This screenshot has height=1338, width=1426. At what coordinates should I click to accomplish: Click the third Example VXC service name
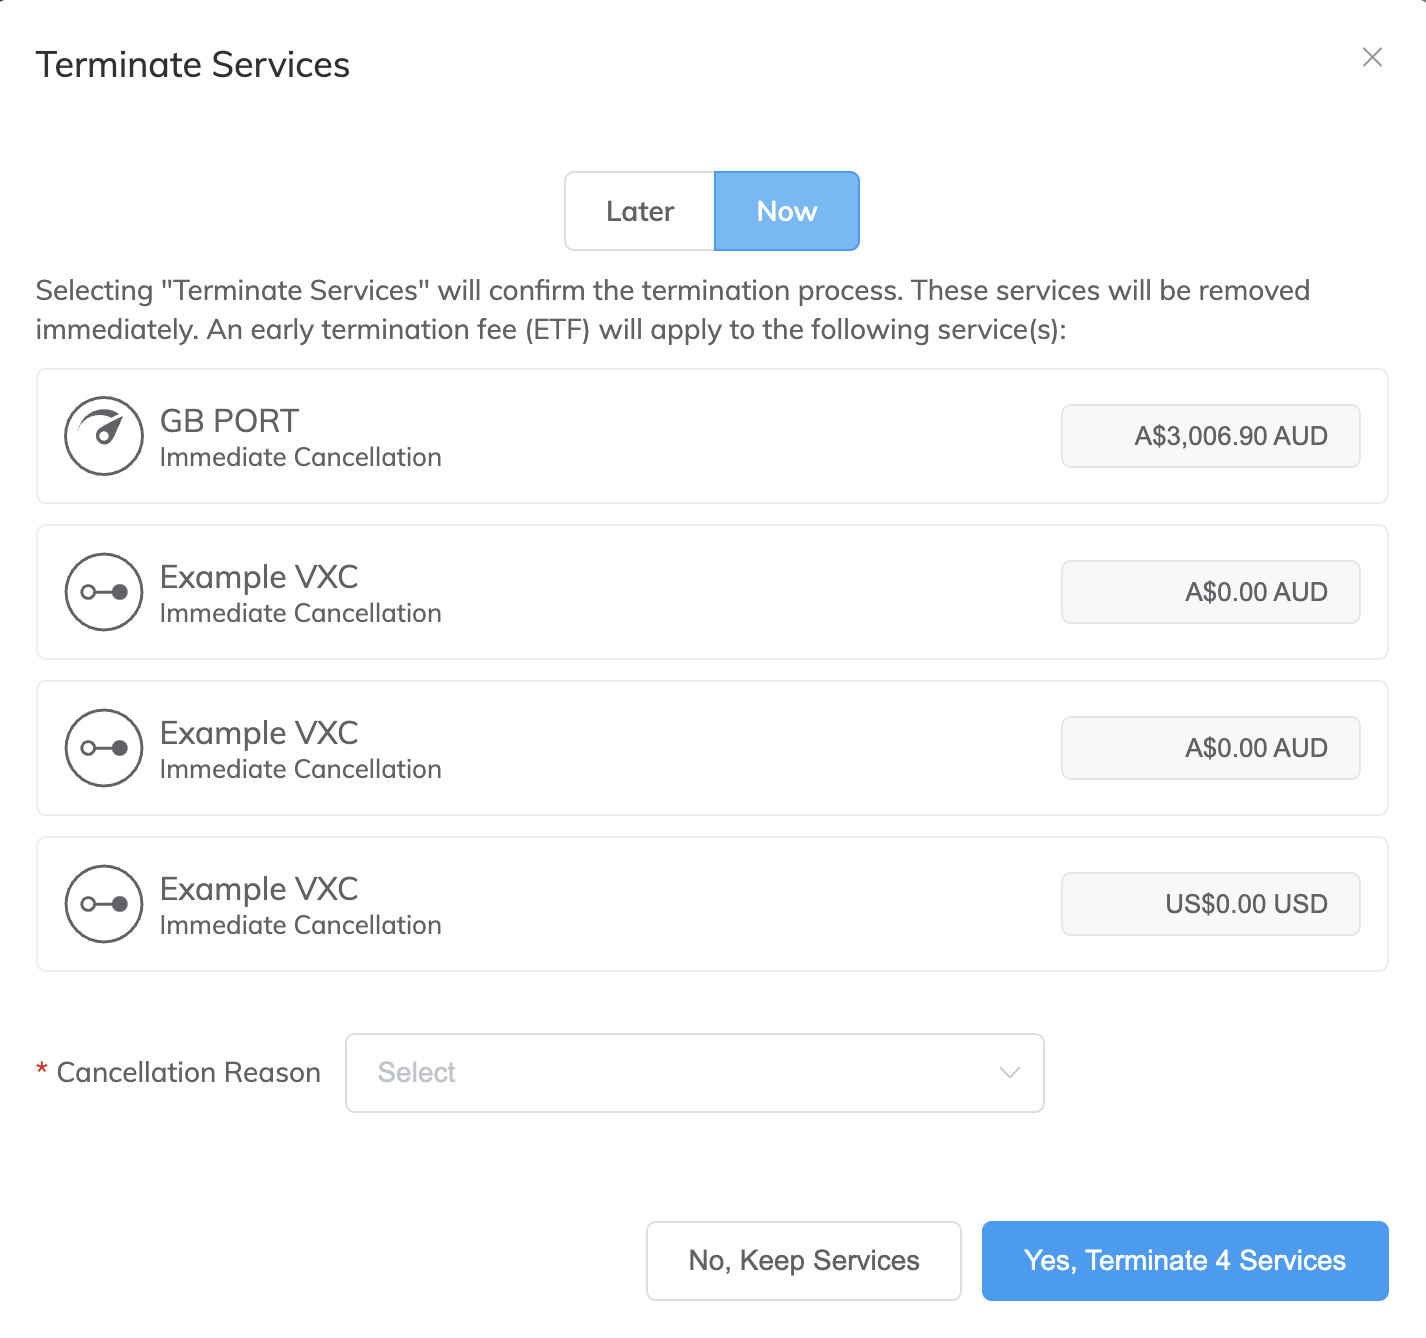click(x=259, y=889)
